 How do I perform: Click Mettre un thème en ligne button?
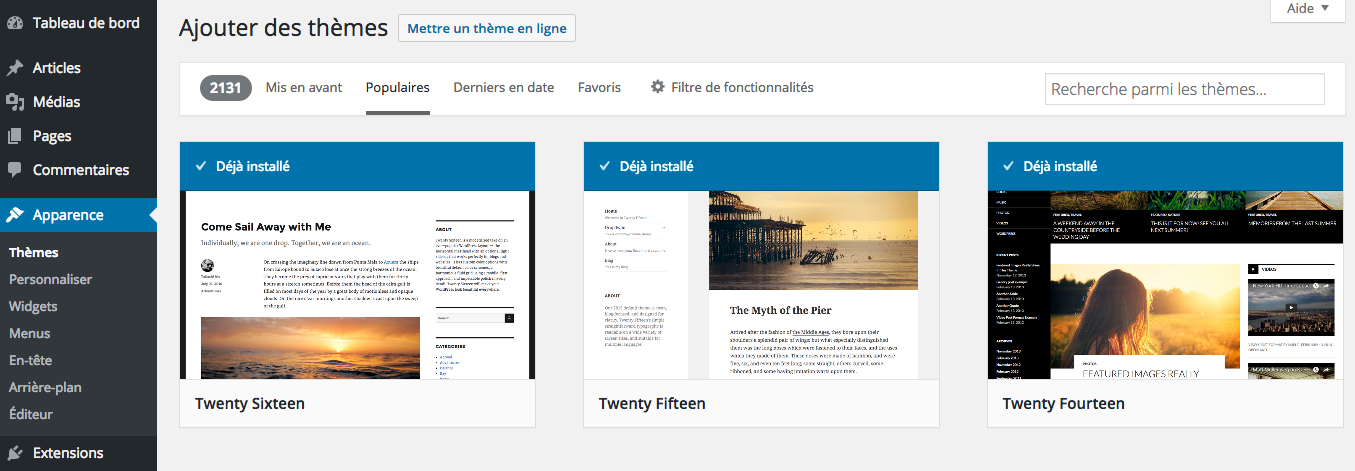click(487, 28)
